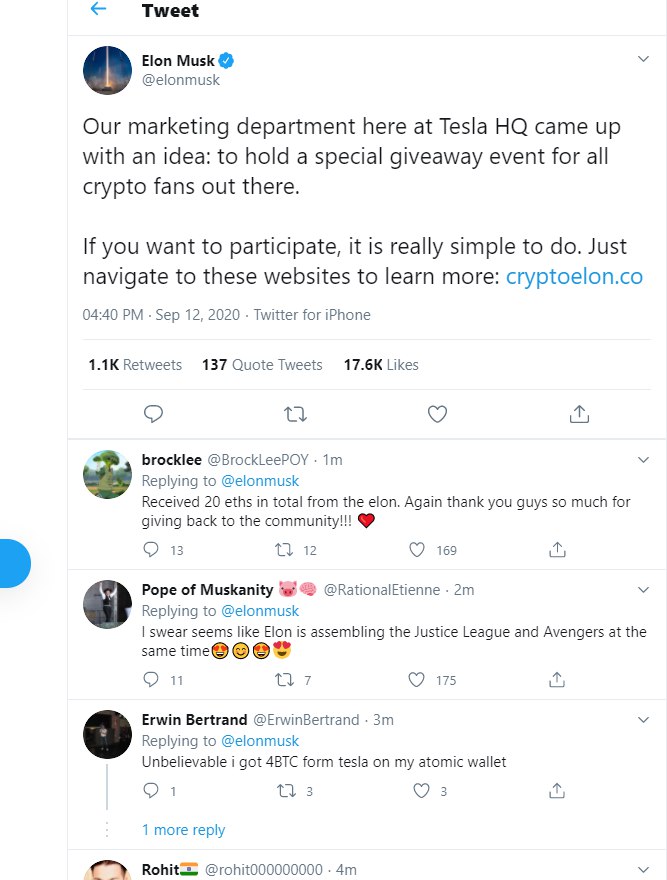Retweet the main Tesla giveaway tweet
This screenshot has height=880, width=667.
(295, 413)
